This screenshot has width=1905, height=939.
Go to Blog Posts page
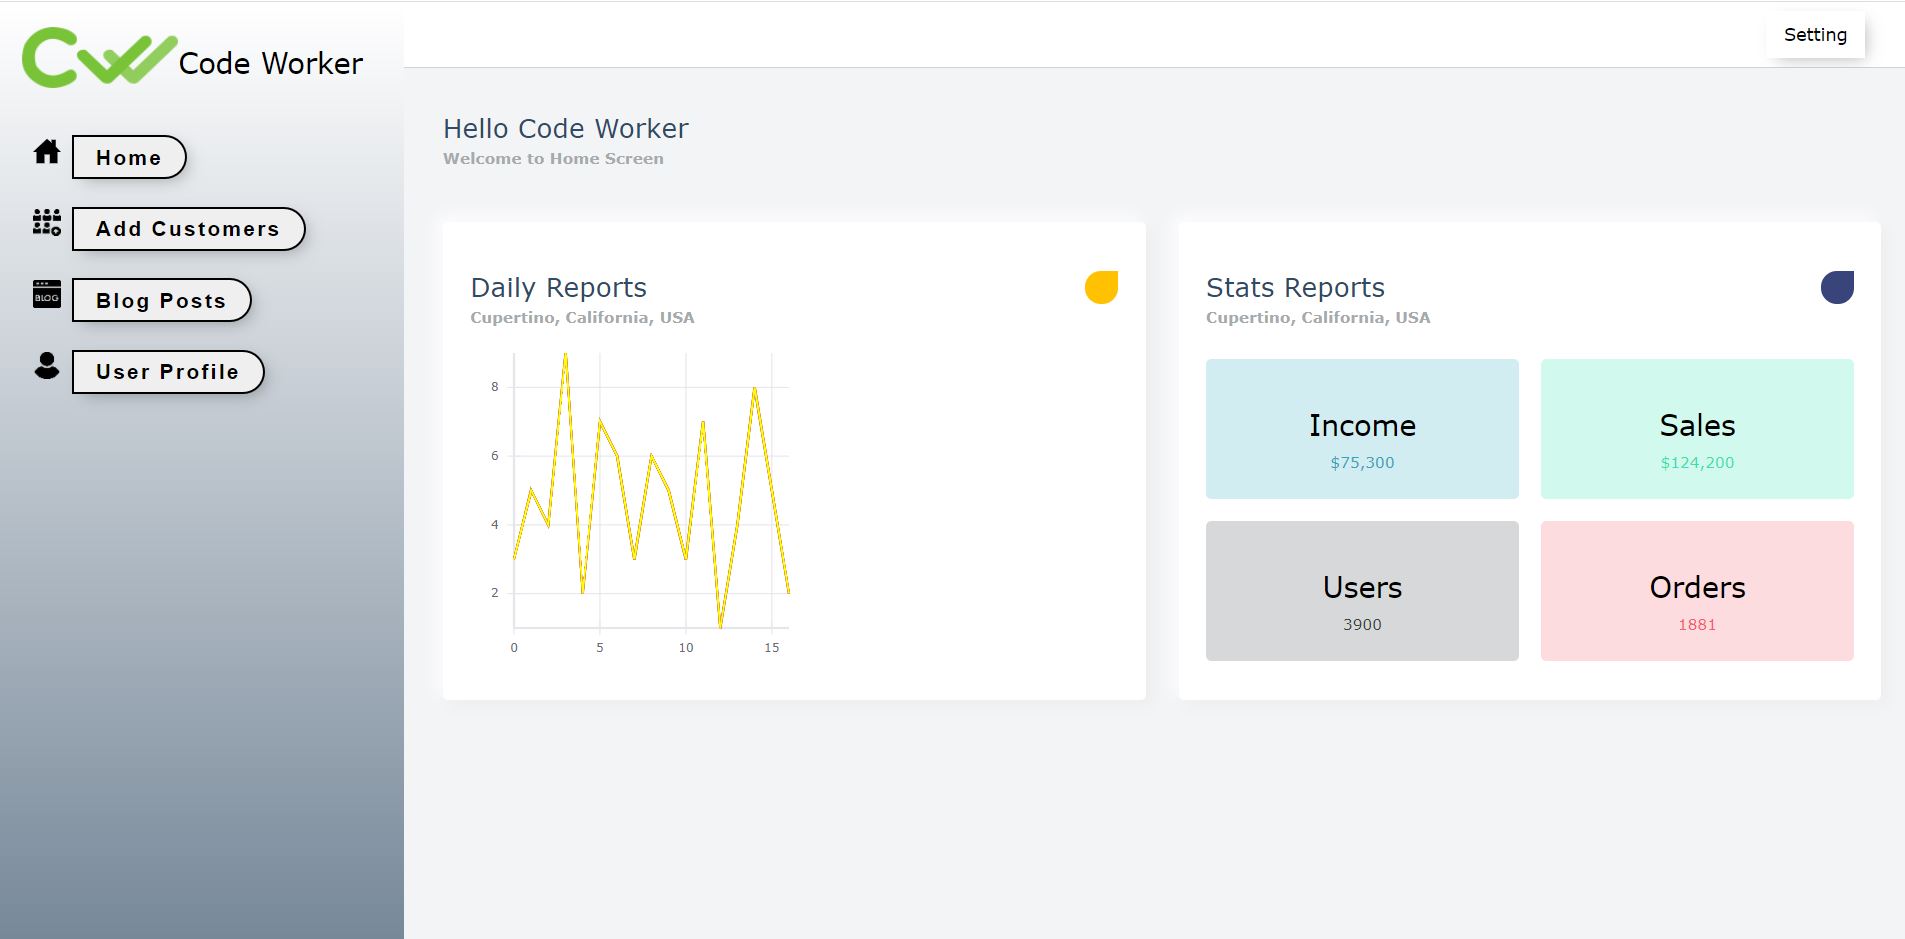point(161,300)
